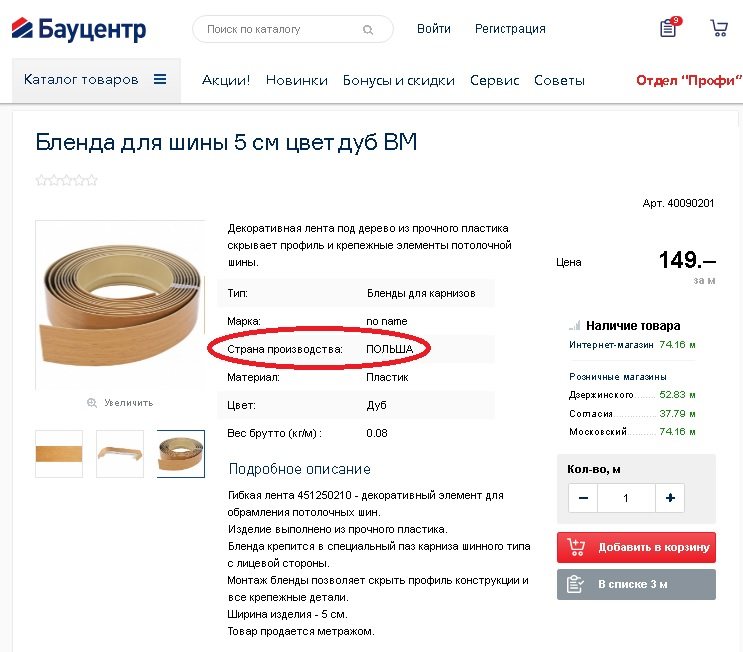
Task: Go to Отдел Профи section
Action: (689, 80)
